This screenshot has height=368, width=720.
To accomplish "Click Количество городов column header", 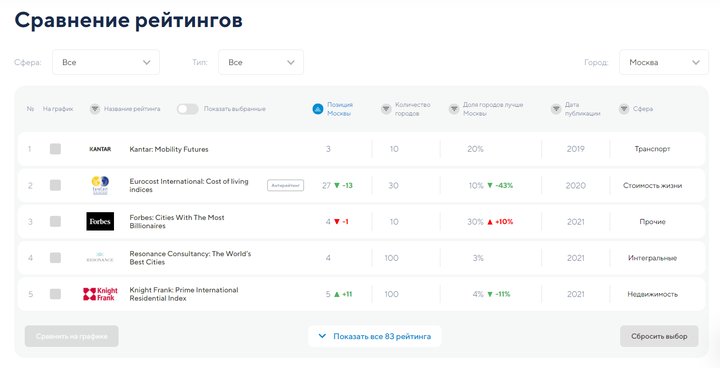I will coord(412,109).
